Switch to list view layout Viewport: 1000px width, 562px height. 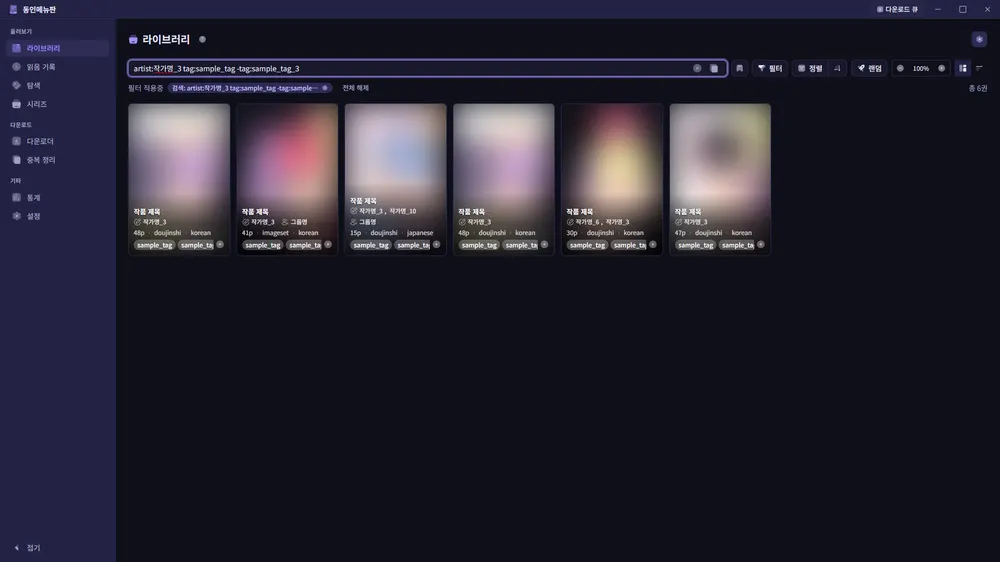pyautogui.click(x=980, y=68)
